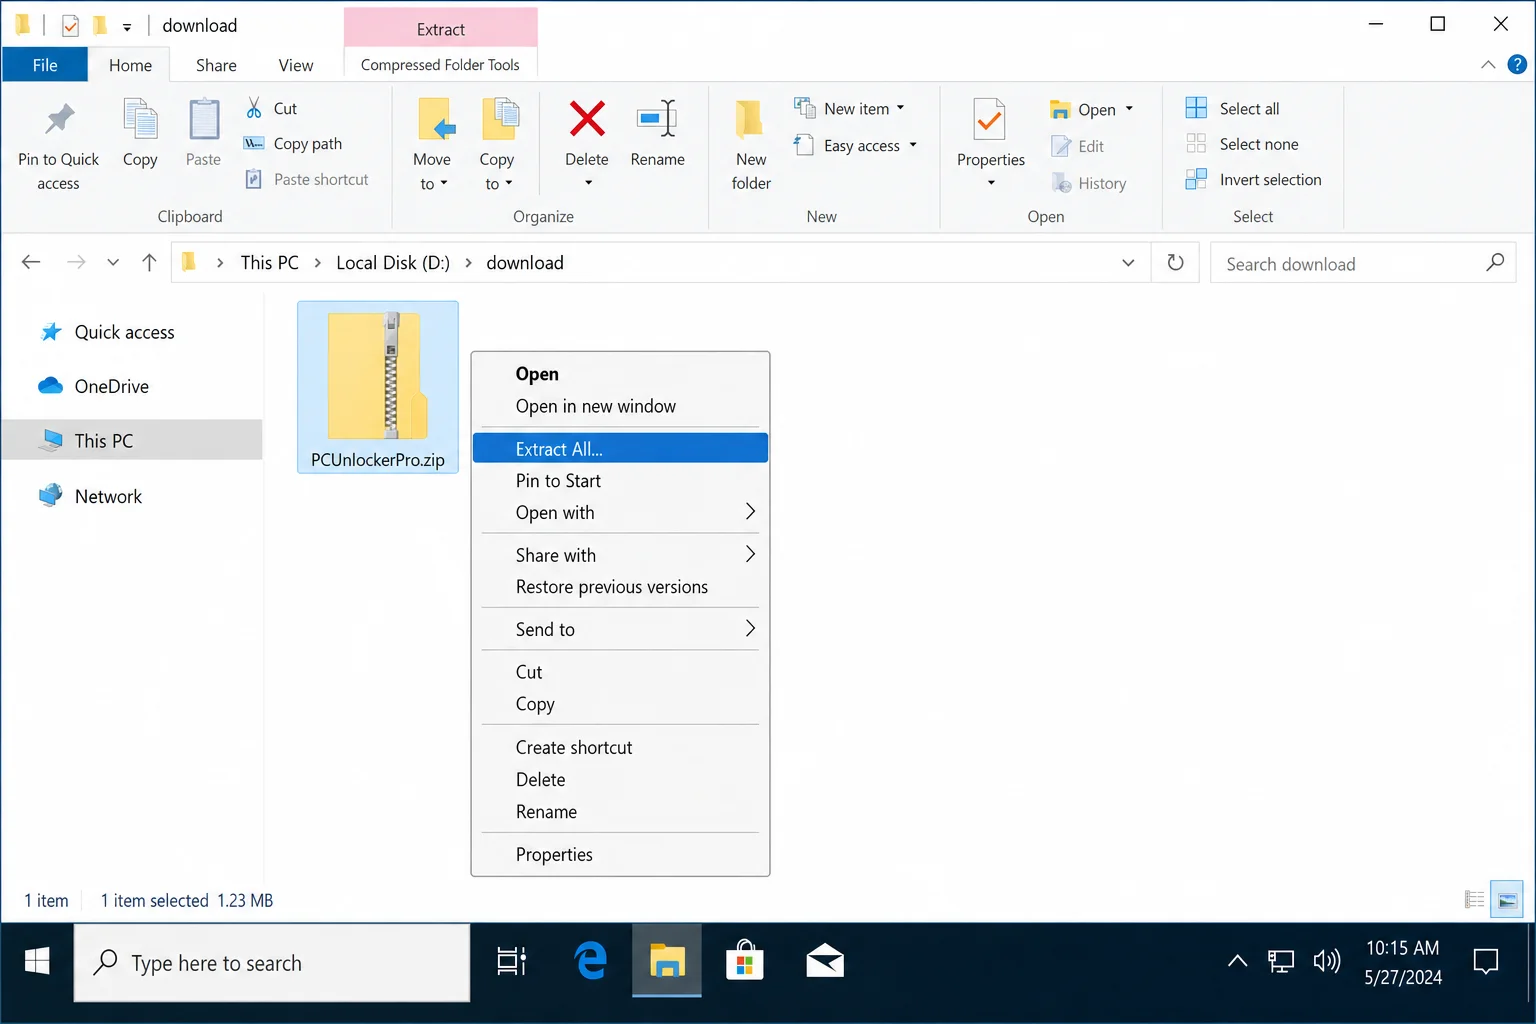Collapse the ribbon with the chevron
This screenshot has height=1024, width=1536.
coord(1488,65)
